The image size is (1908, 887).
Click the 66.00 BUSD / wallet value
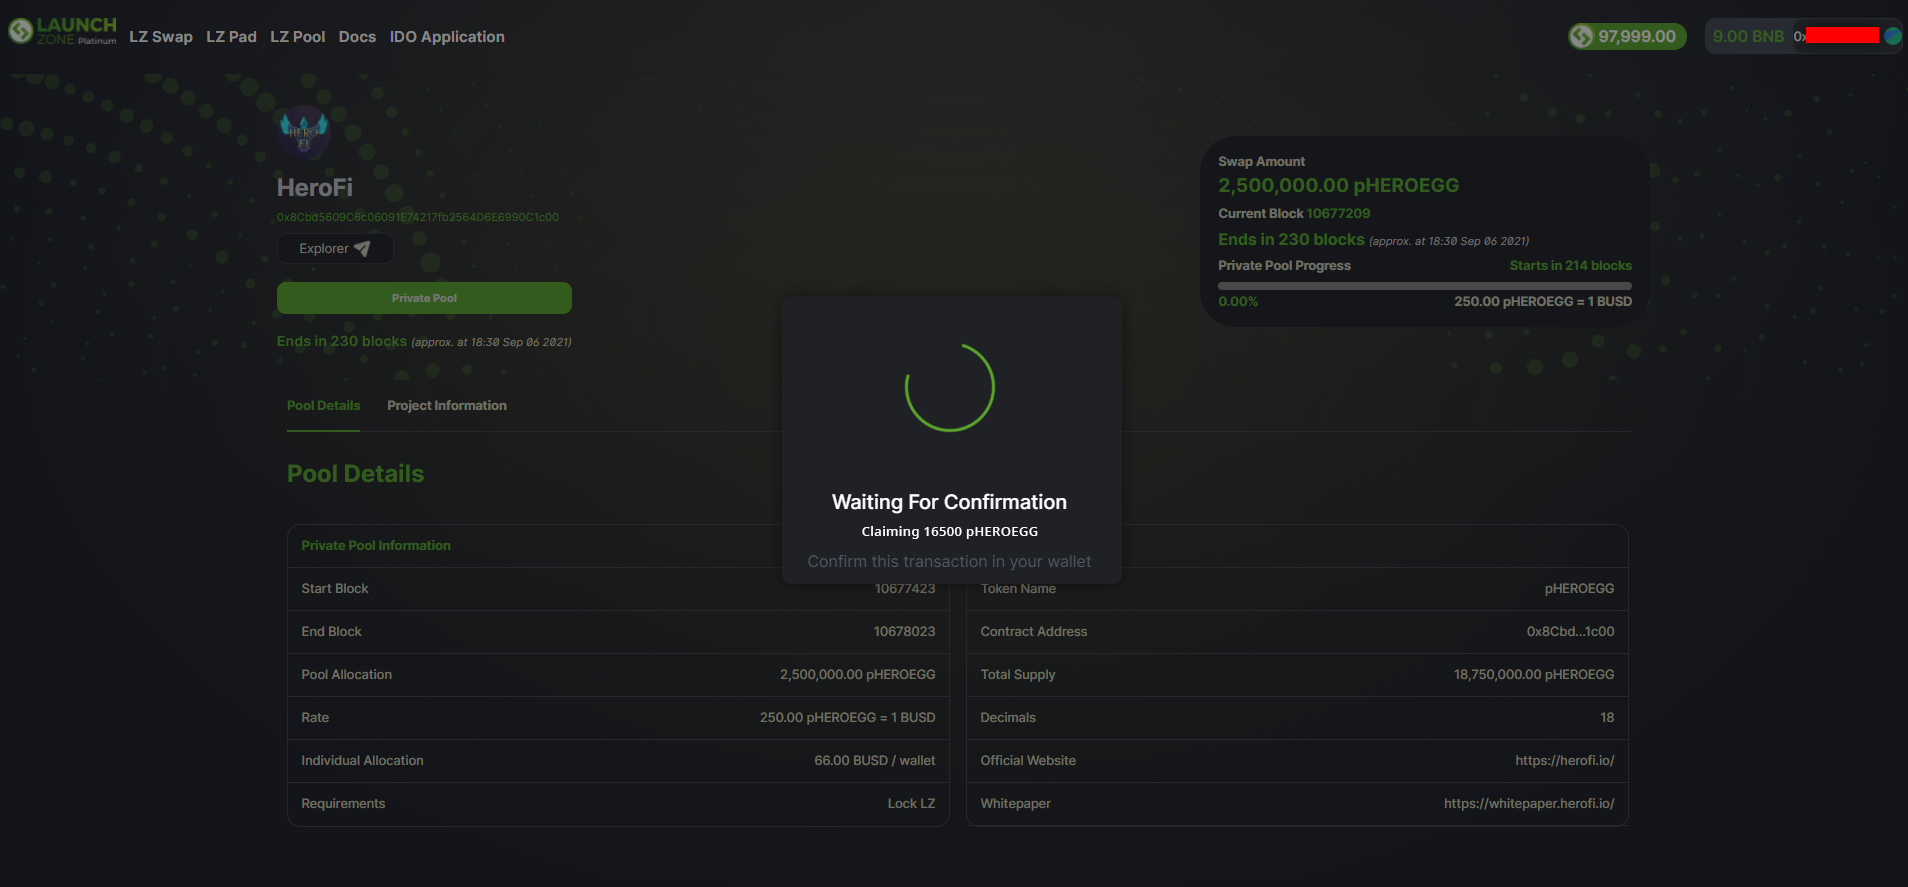(874, 761)
